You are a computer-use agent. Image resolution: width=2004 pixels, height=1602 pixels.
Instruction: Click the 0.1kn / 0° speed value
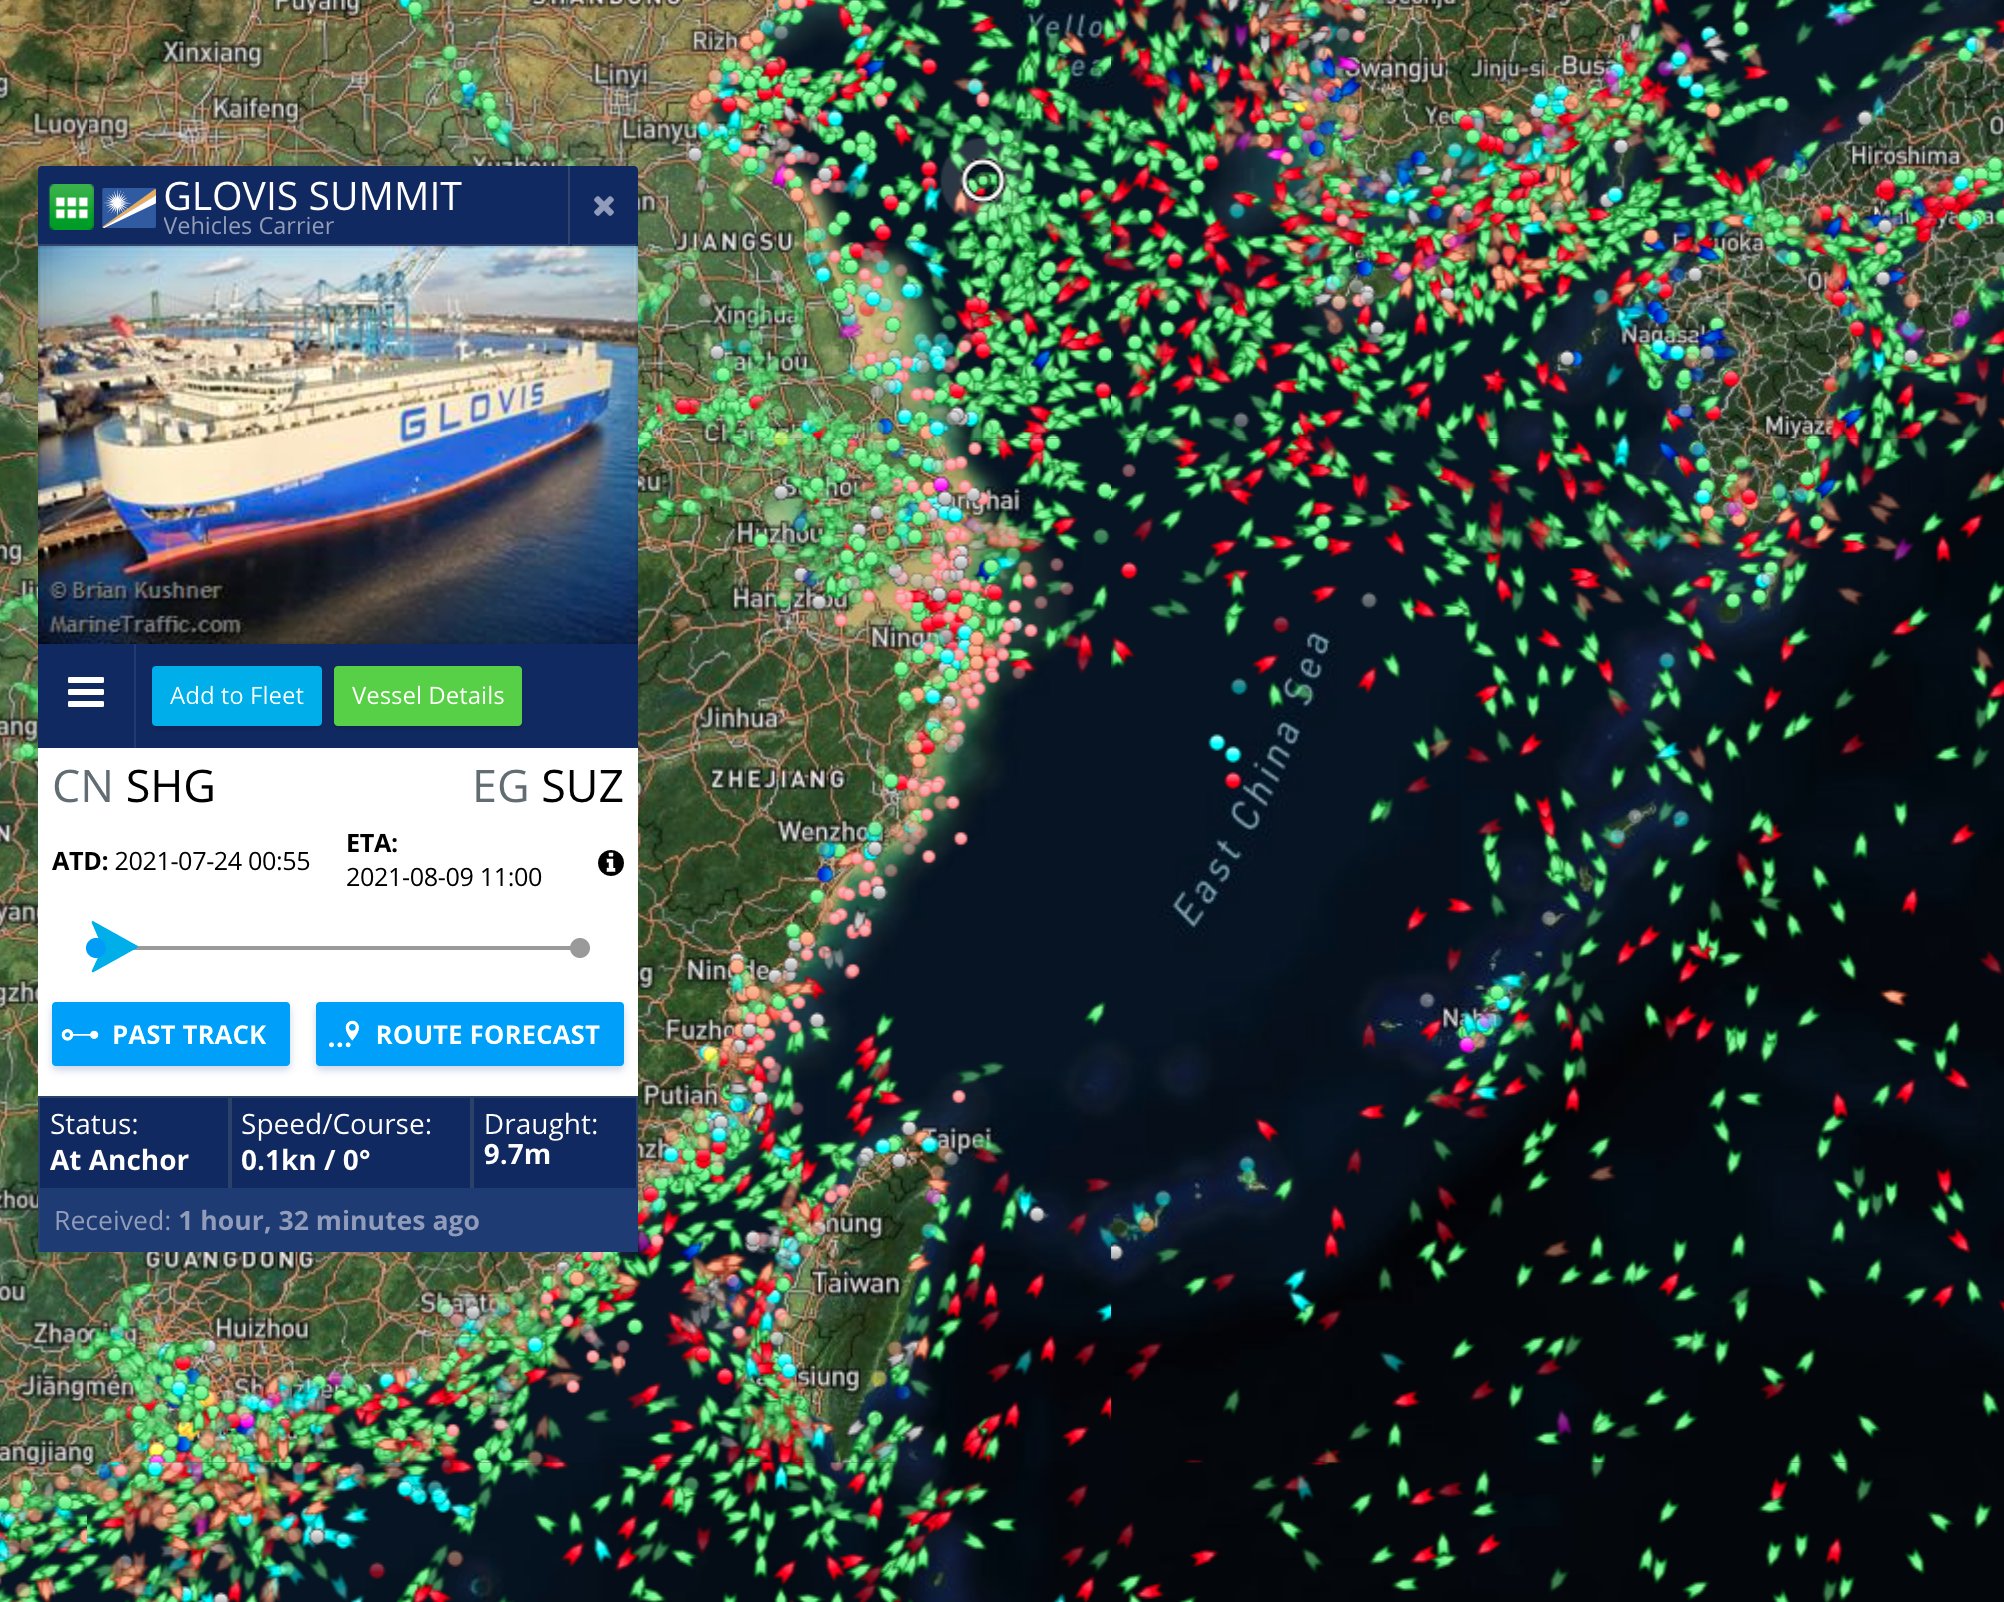click(x=305, y=1160)
